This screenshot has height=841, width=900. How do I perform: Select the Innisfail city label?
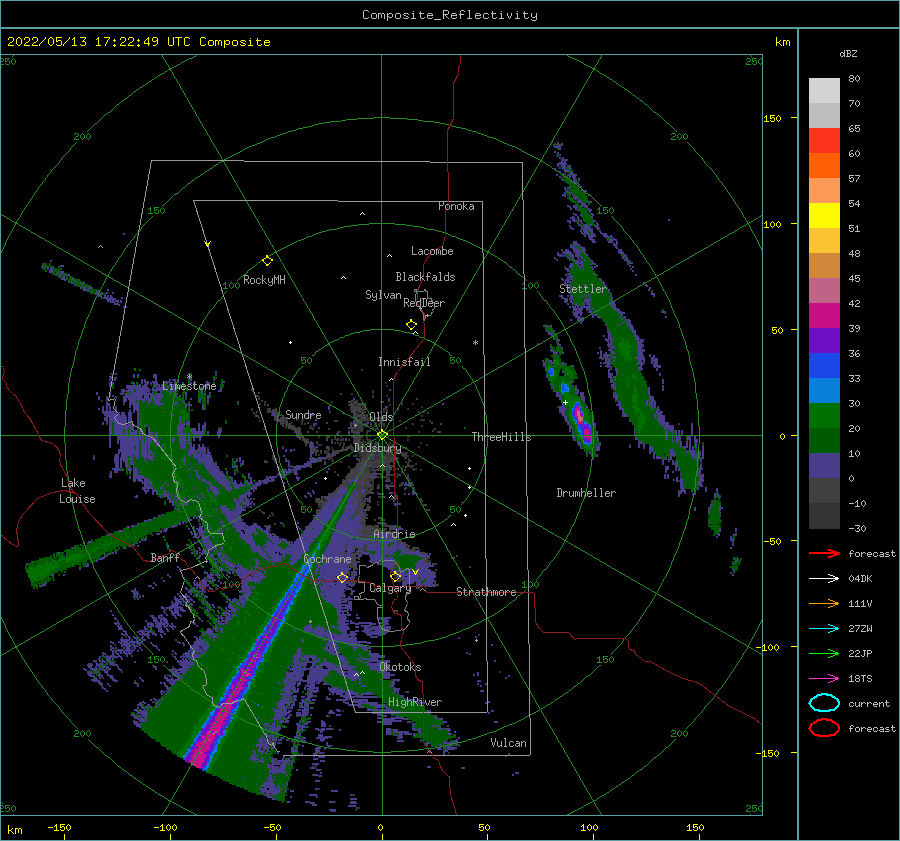pyautogui.click(x=404, y=362)
